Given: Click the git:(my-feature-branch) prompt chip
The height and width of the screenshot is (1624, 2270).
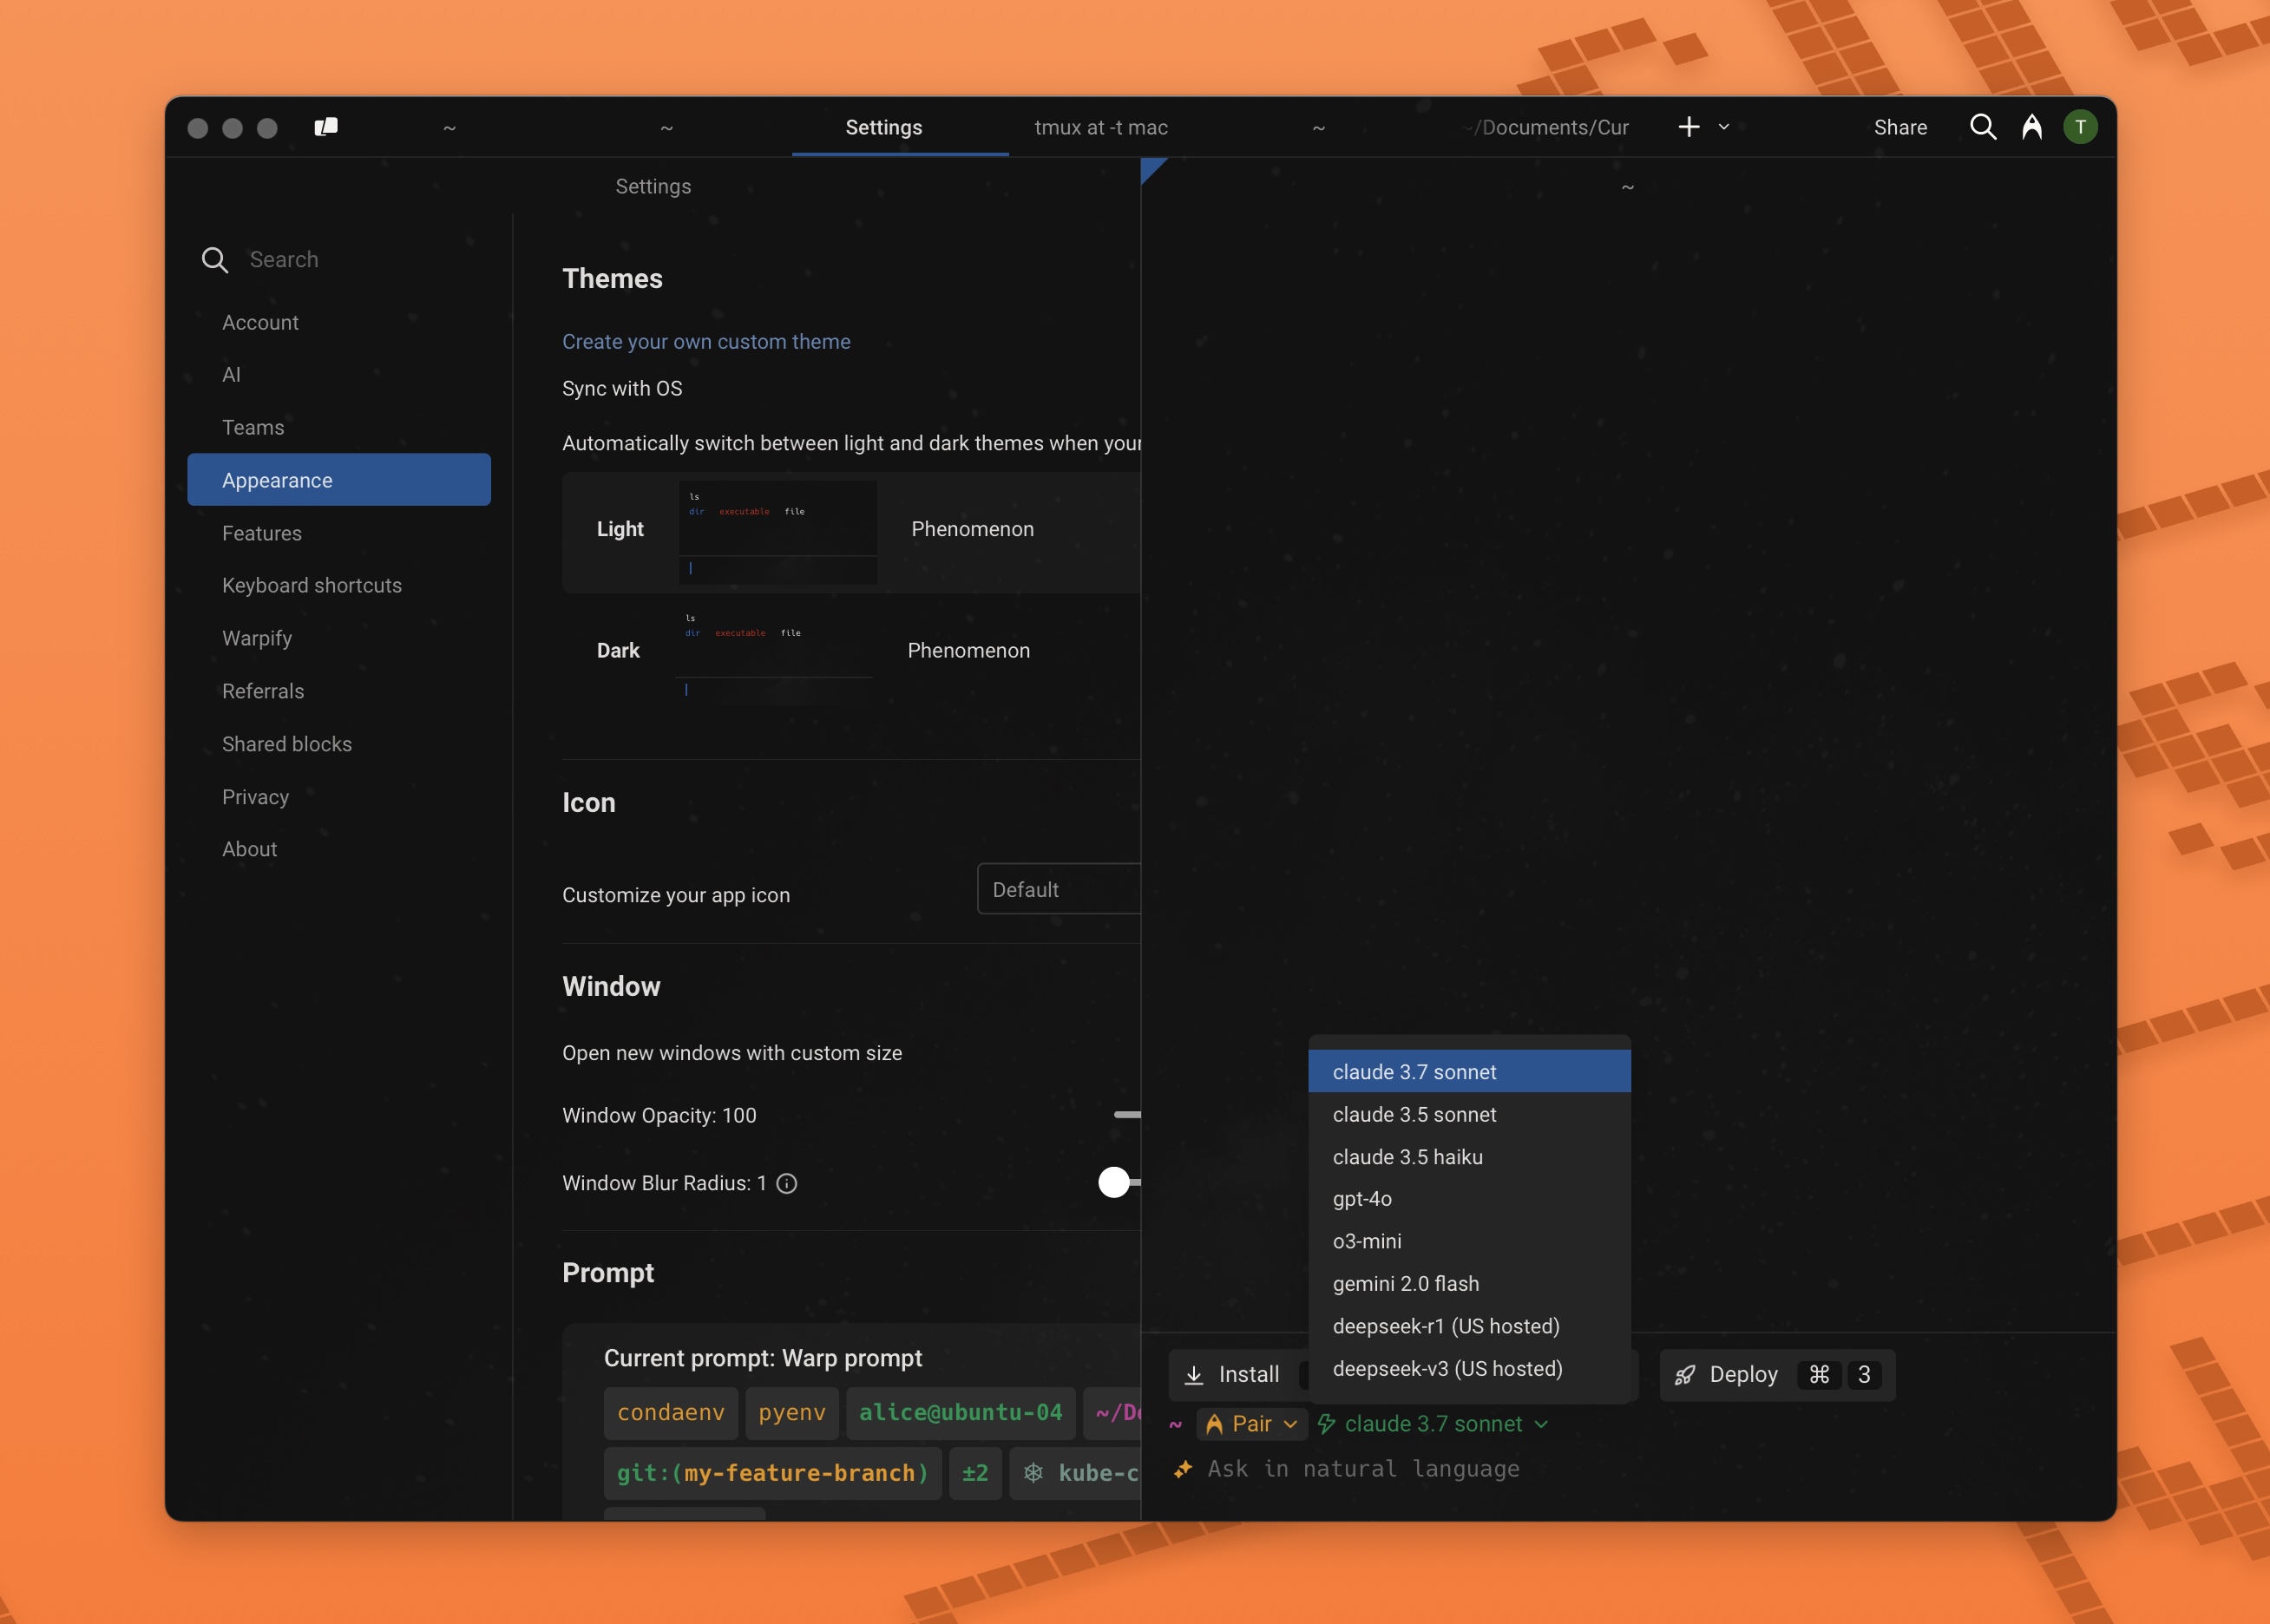Looking at the screenshot, I should (x=773, y=1474).
